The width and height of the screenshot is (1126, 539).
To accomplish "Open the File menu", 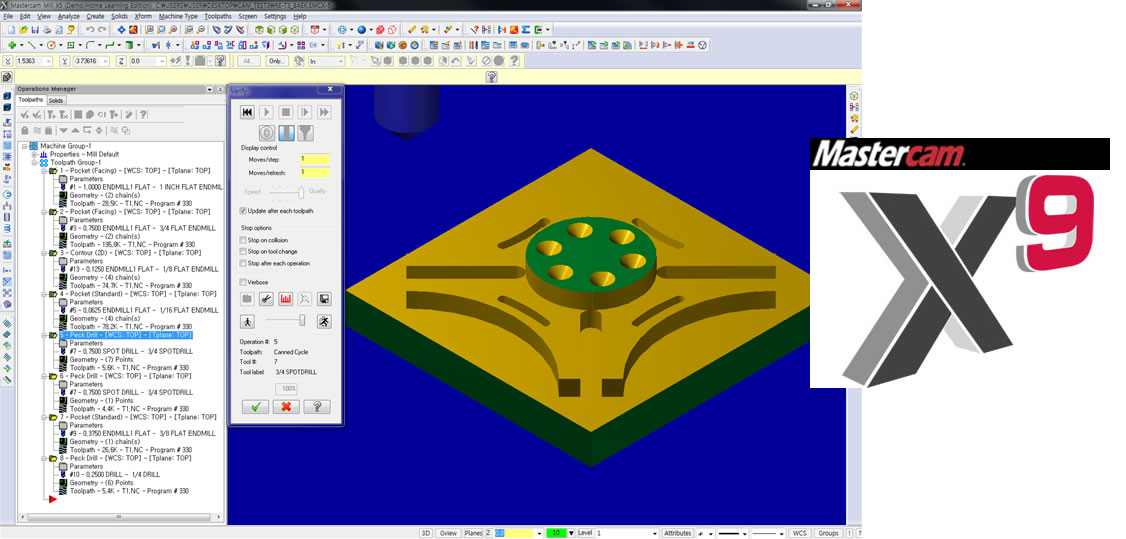I will [x=9, y=16].
